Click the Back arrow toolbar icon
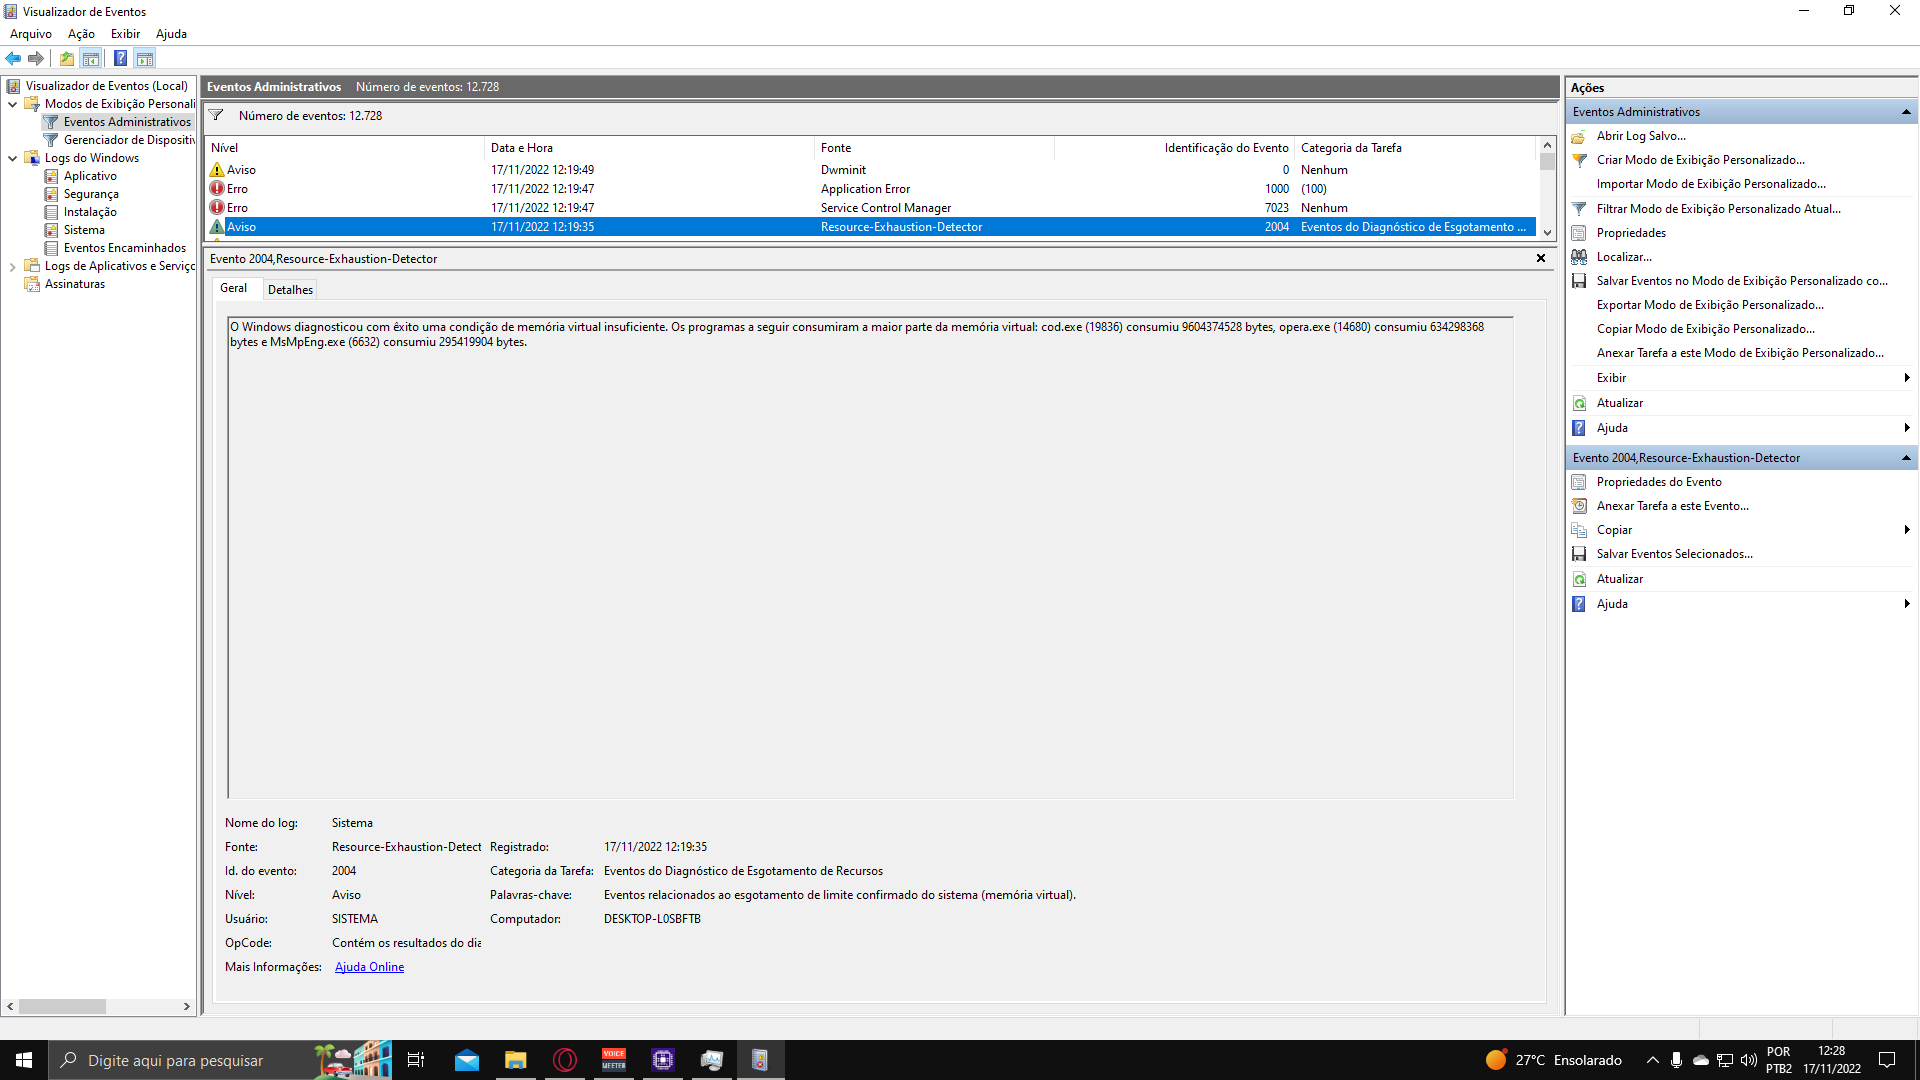This screenshot has width=1920, height=1080. 13,58
